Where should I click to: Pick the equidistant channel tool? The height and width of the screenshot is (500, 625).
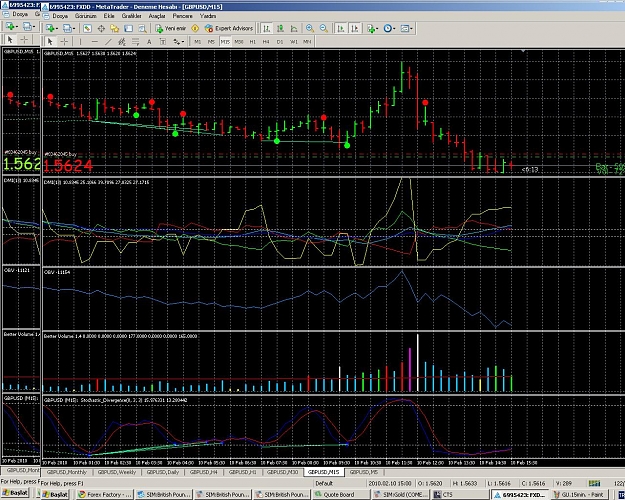coord(122,41)
